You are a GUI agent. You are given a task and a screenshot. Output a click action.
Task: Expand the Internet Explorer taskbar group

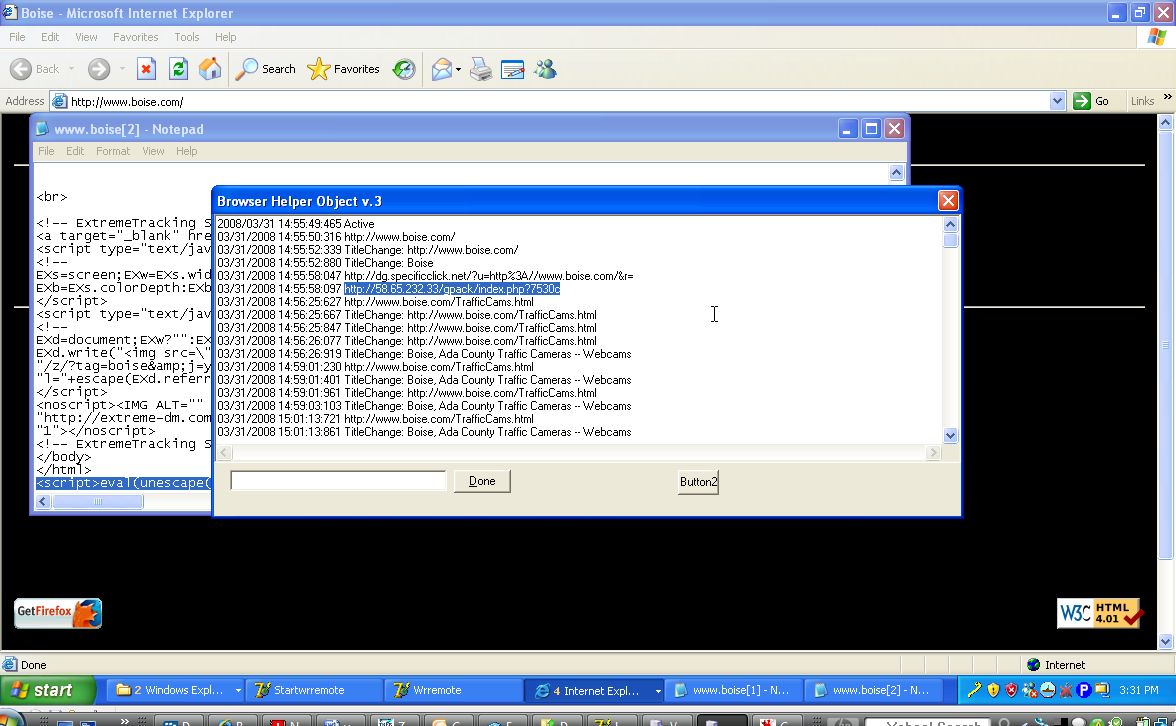658,690
